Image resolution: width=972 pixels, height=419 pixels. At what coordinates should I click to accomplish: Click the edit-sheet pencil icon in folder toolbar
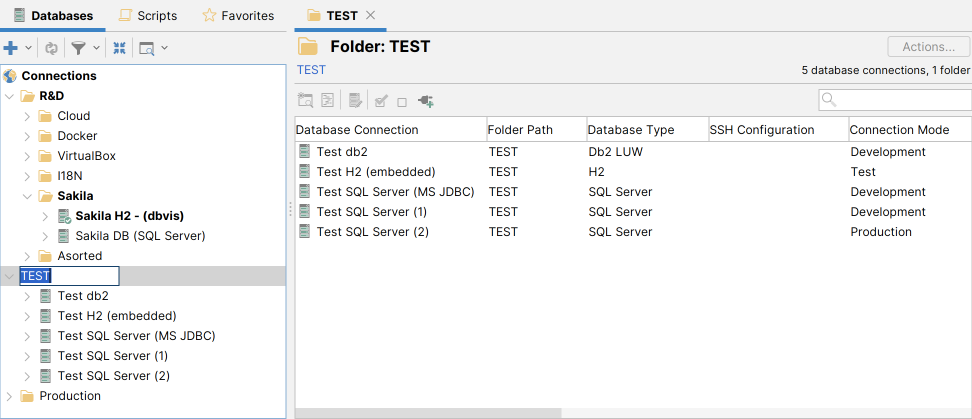[354, 101]
